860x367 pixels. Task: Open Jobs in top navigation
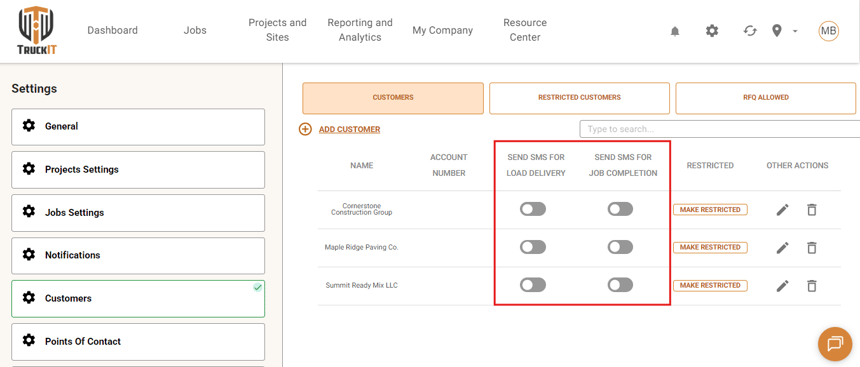pyautogui.click(x=195, y=30)
